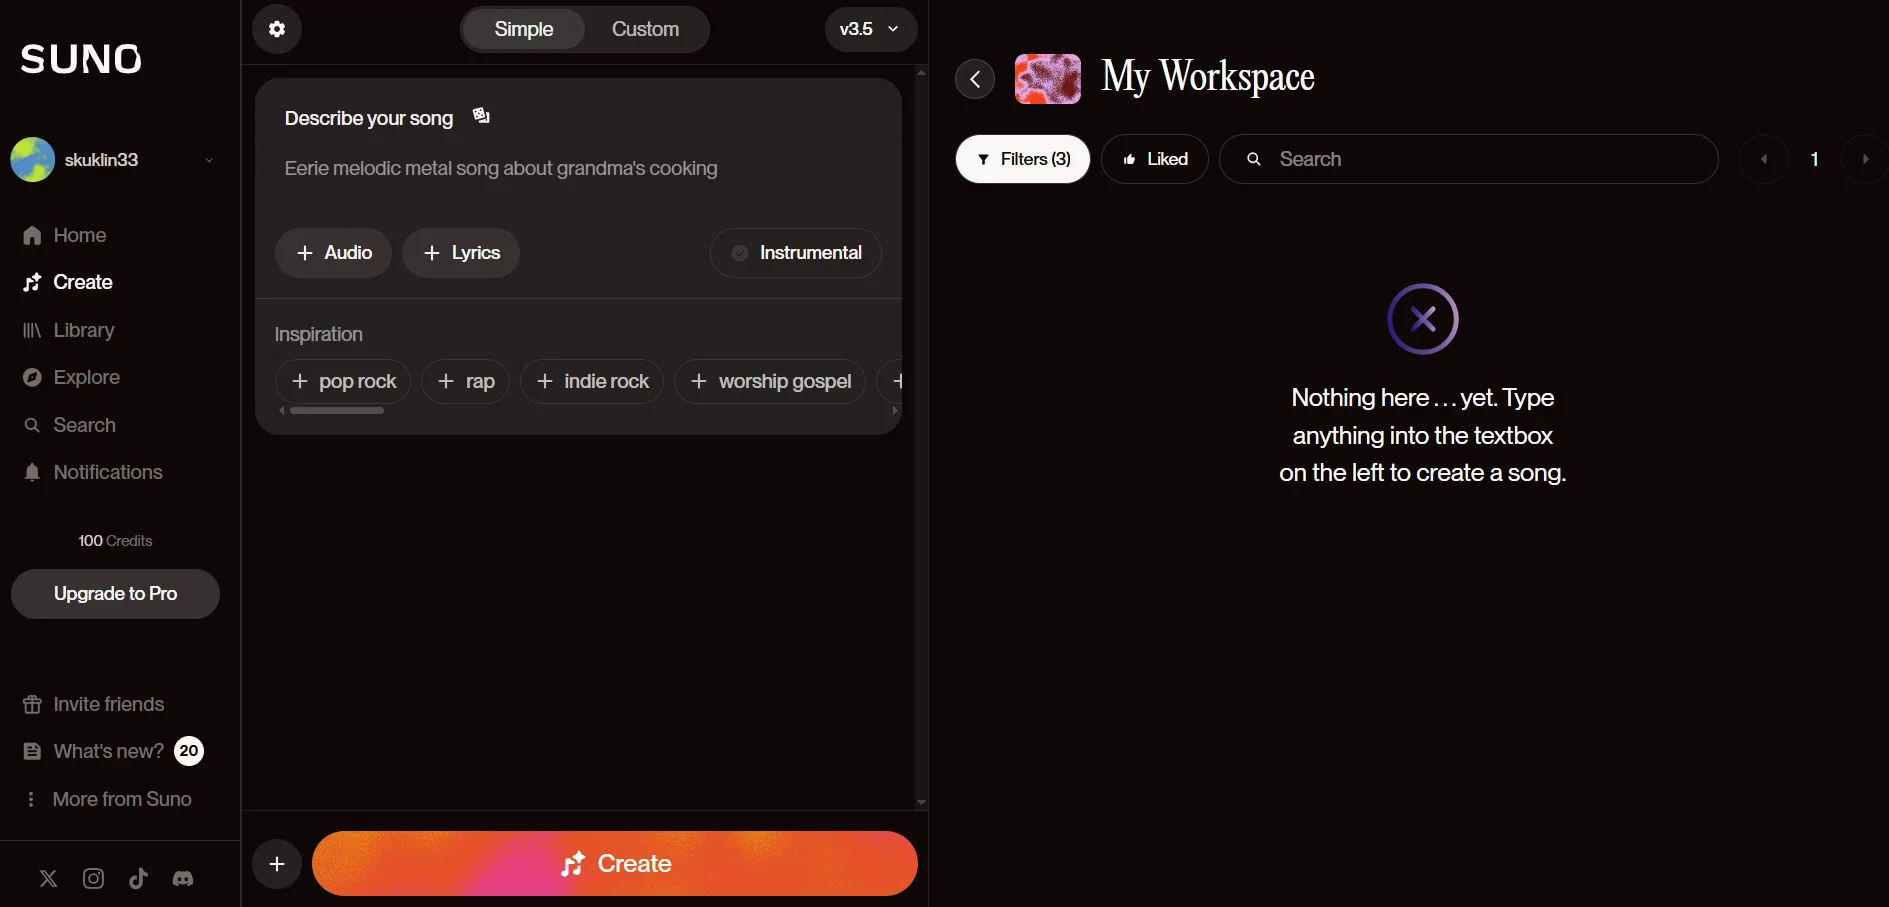Toggle the Instrumental option
The height and width of the screenshot is (907, 1889).
pyautogui.click(x=796, y=253)
